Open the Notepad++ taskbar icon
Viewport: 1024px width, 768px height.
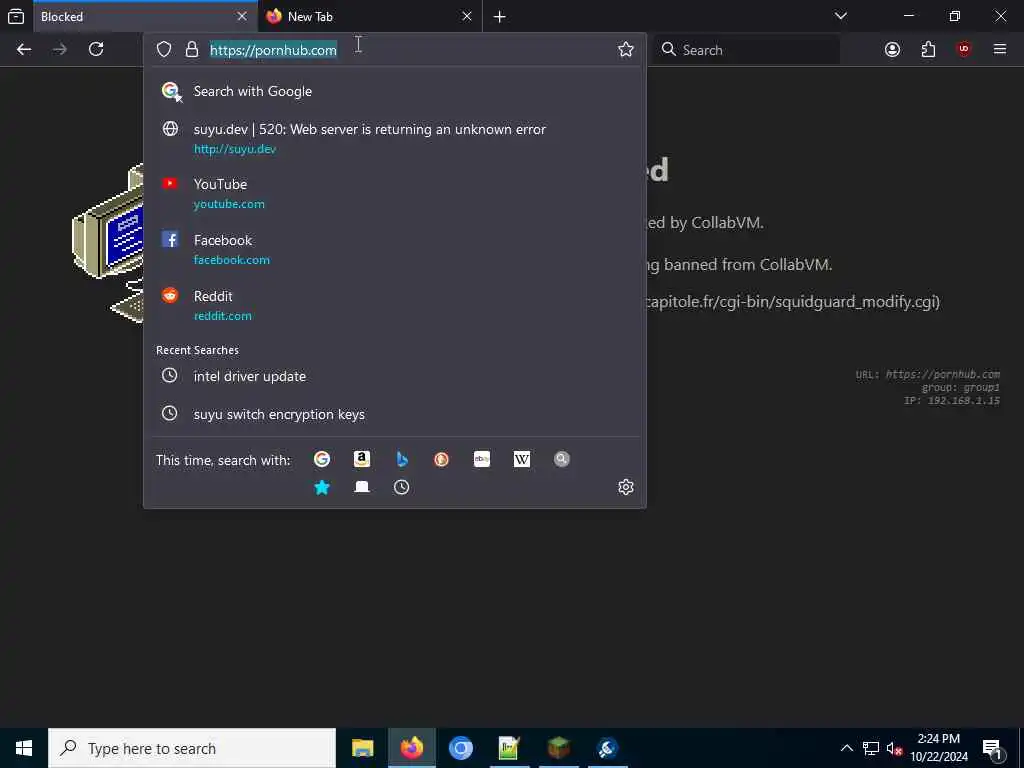(x=509, y=748)
